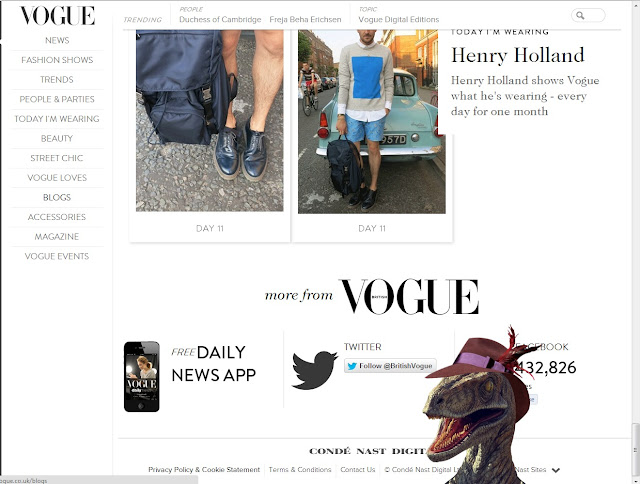Click the large Twitter bird icon

(315, 370)
